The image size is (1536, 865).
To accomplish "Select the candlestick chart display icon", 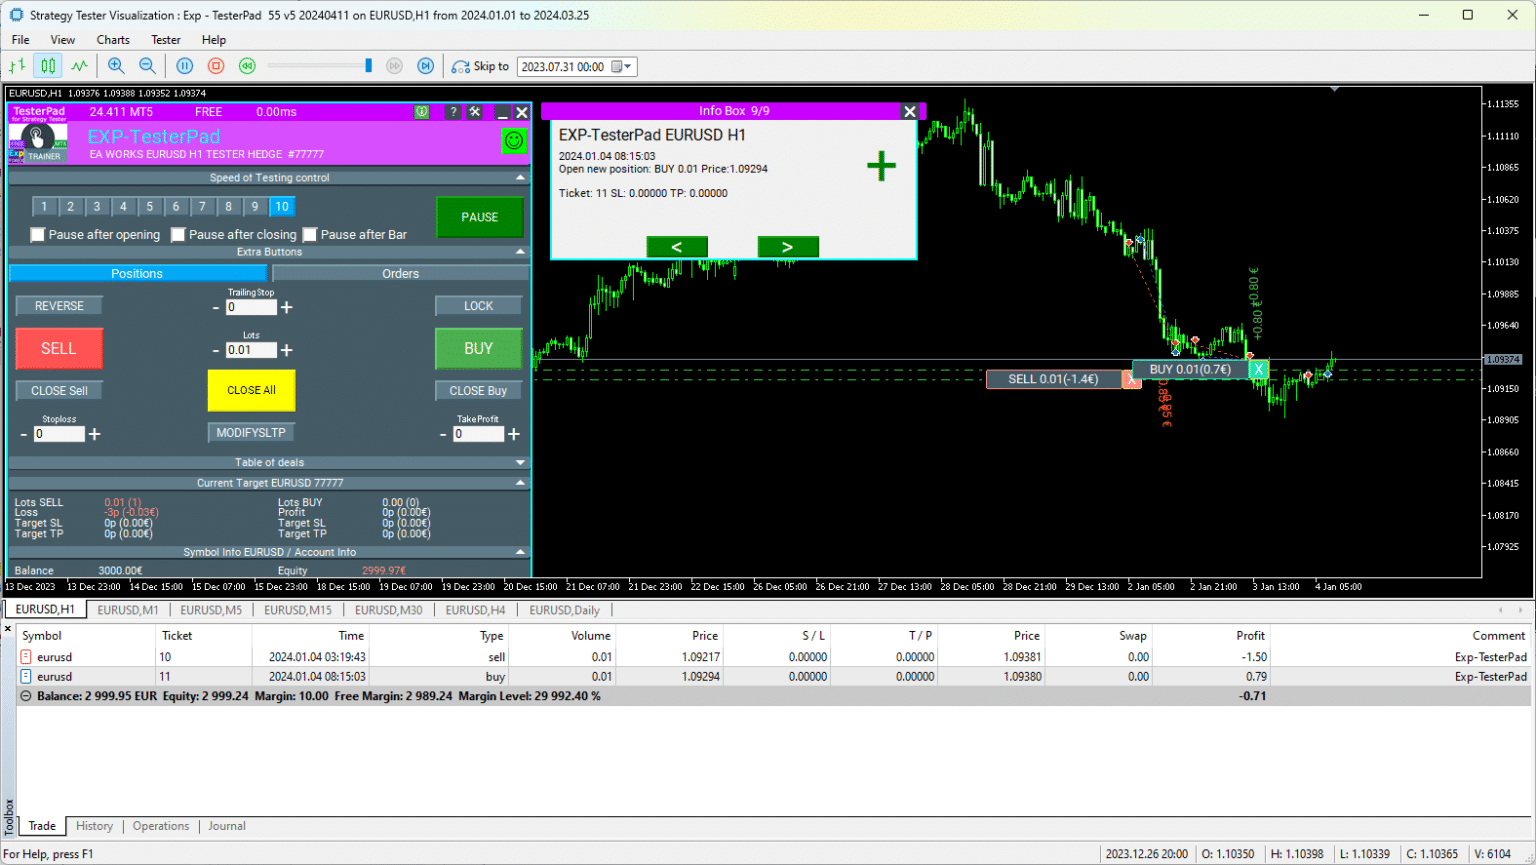I will [46, 65].
